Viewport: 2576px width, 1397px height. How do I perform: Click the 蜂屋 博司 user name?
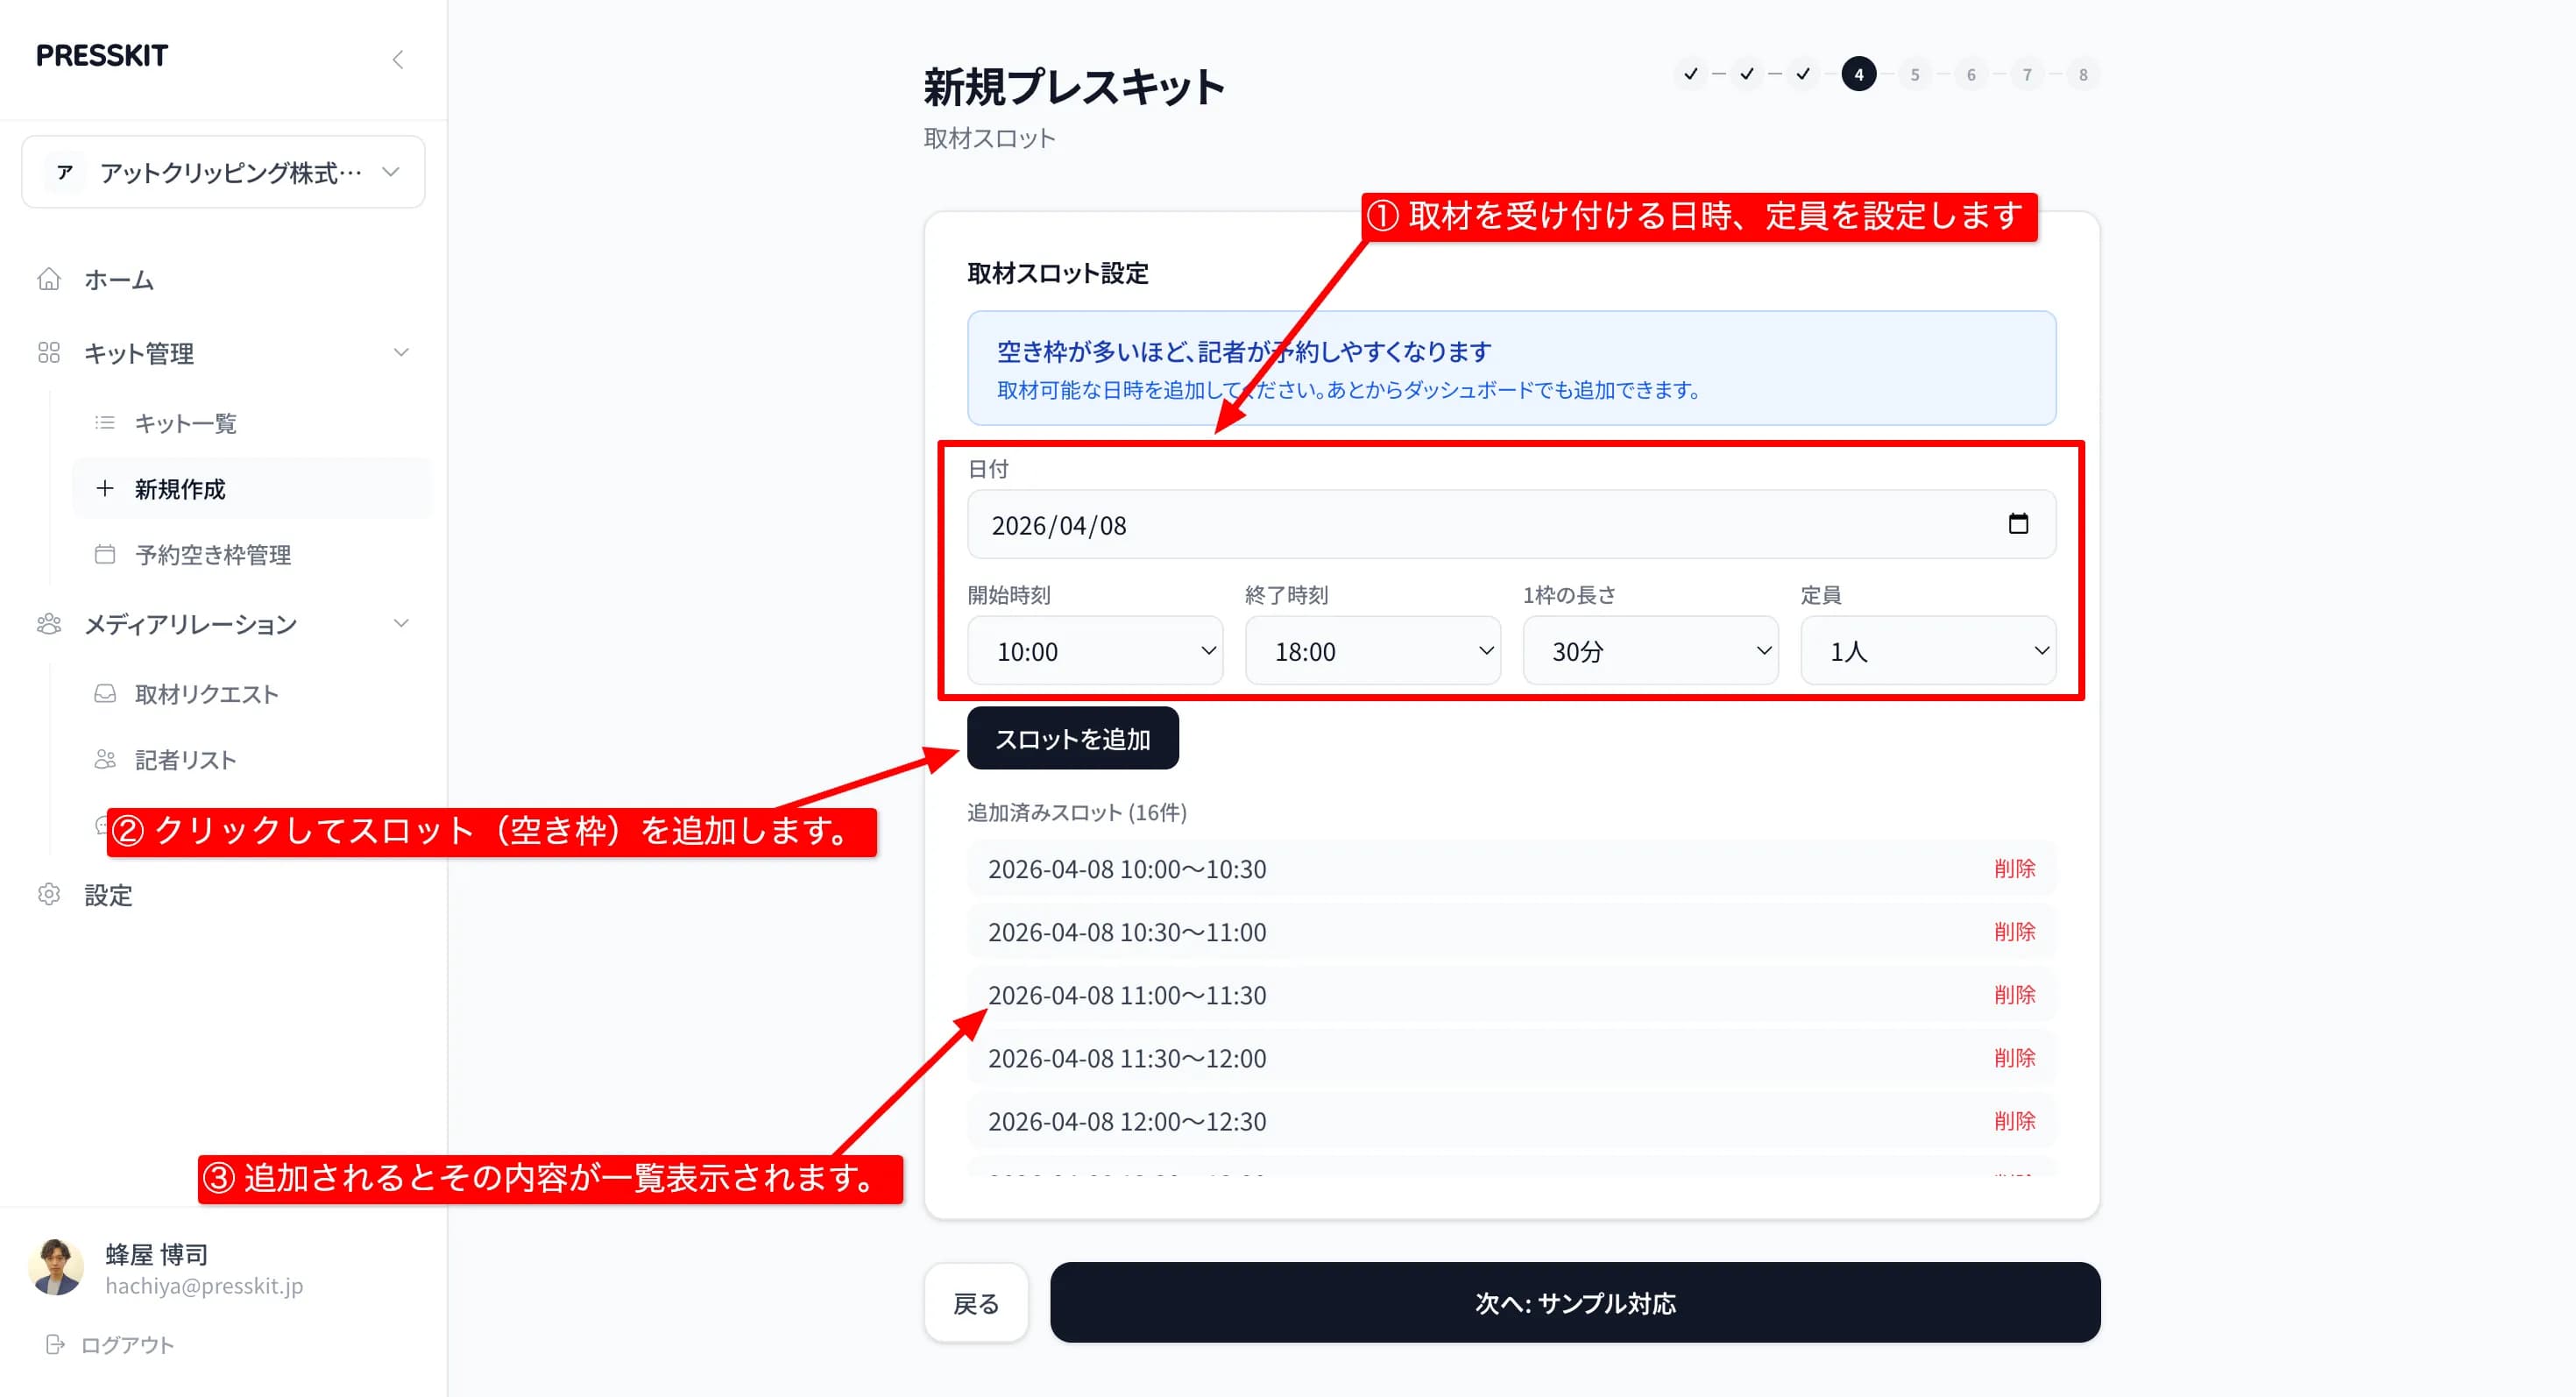pyautogui.click(x=157, y=1253)
